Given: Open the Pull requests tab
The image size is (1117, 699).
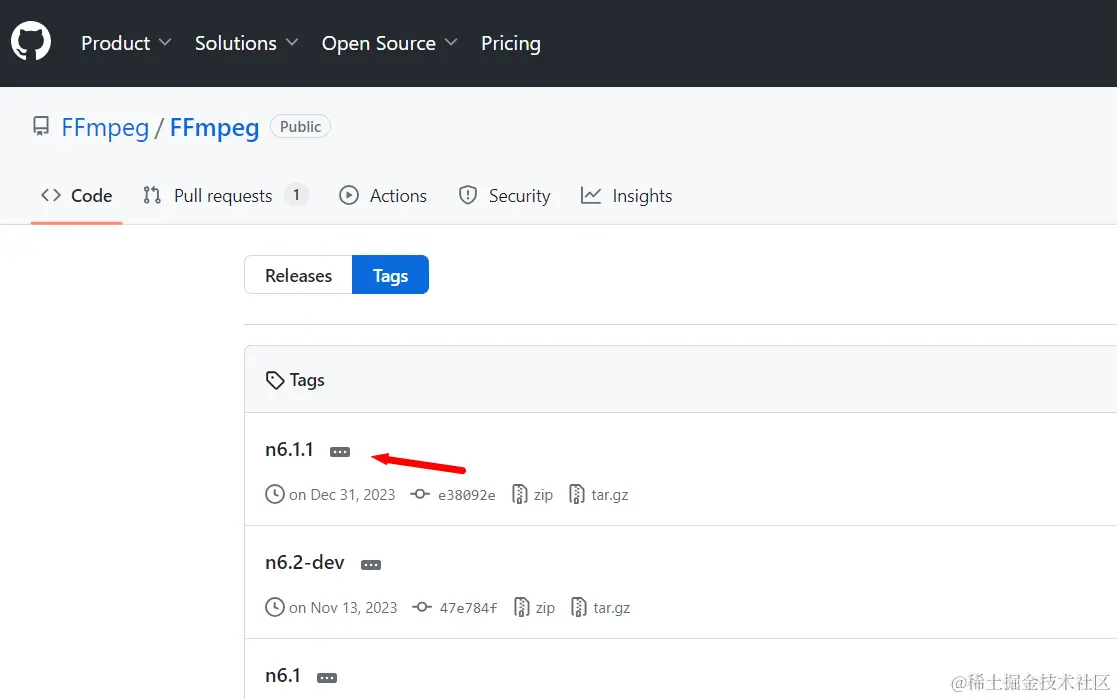Looking at the screenshot, I should tap(225, 196).
